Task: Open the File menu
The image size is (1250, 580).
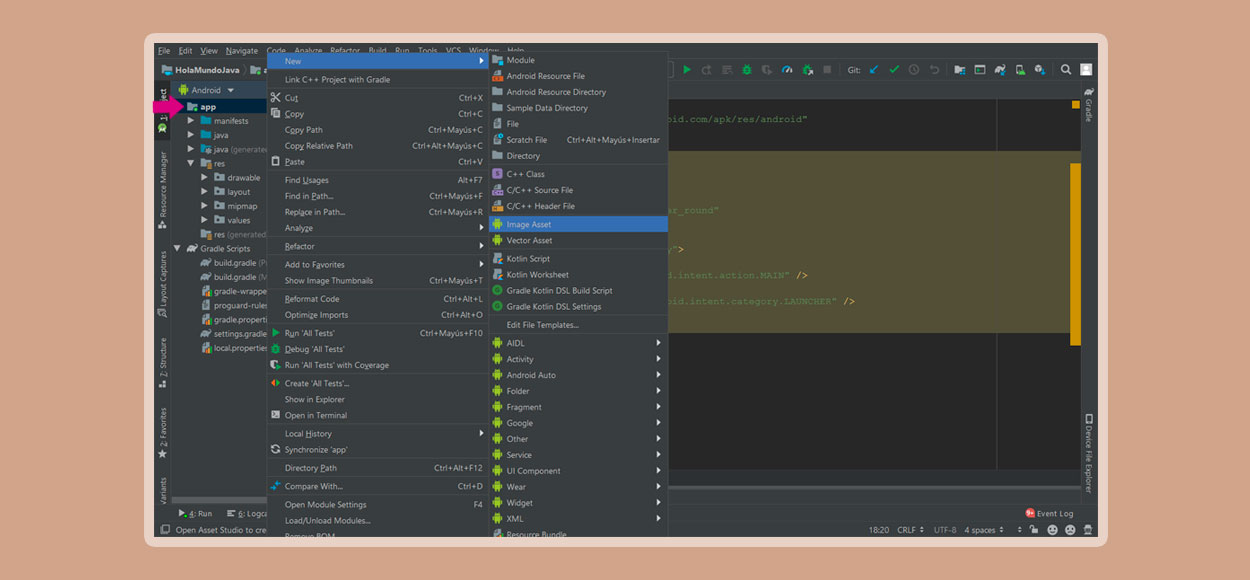Action: (x=164, y=51)
